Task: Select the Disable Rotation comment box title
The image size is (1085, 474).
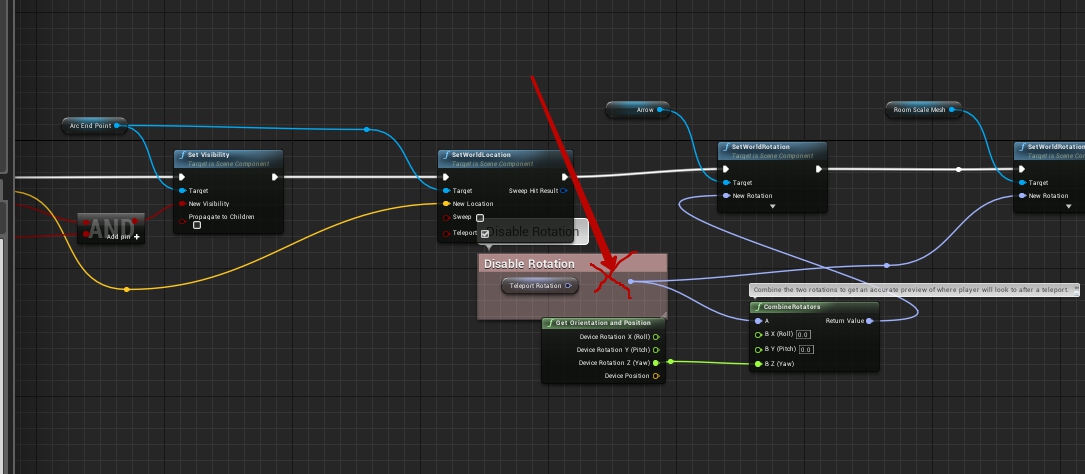Action: [529, 264]
